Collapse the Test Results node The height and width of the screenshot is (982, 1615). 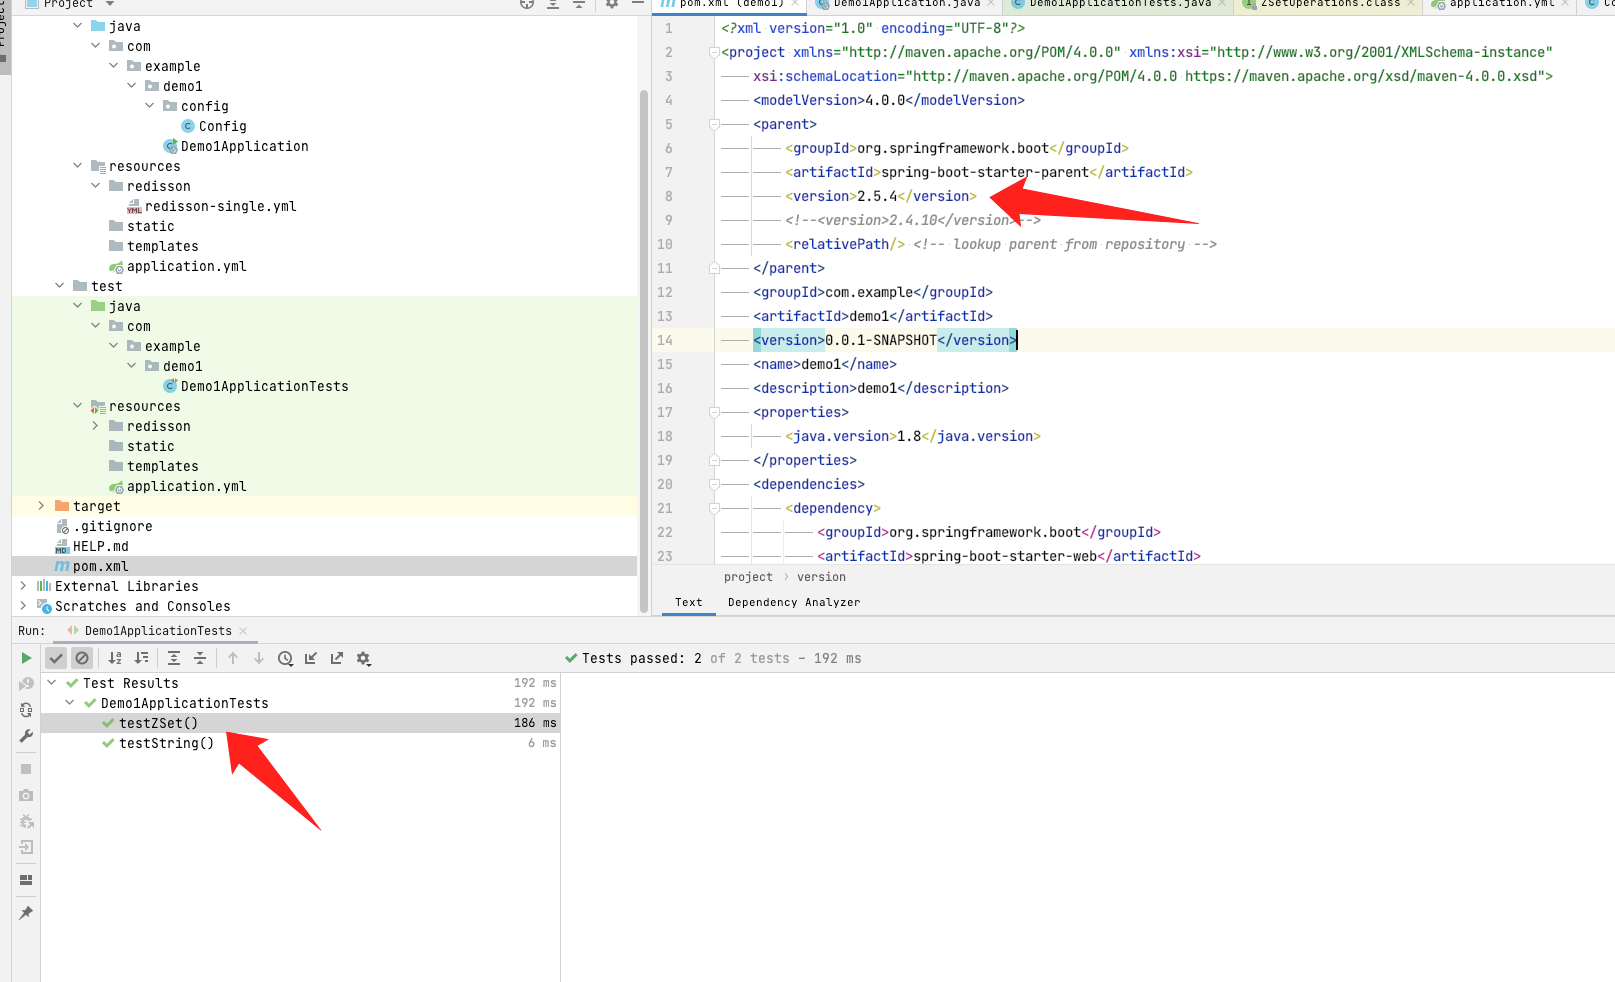coord(52,683)
